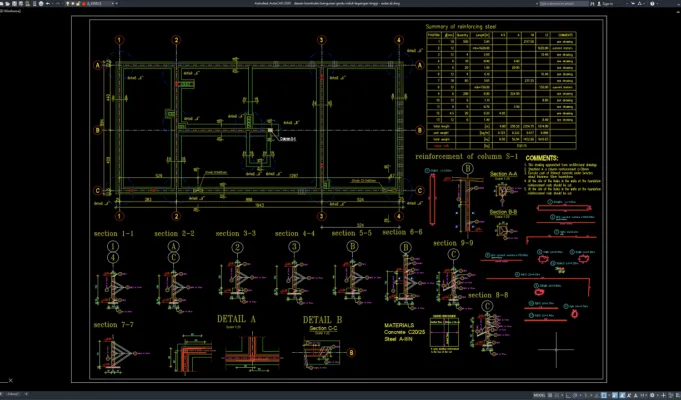This screenshot has width=681, height=400.
Task: Select the 'MATERIALS' heading text
Action: [x=399, y=325]
